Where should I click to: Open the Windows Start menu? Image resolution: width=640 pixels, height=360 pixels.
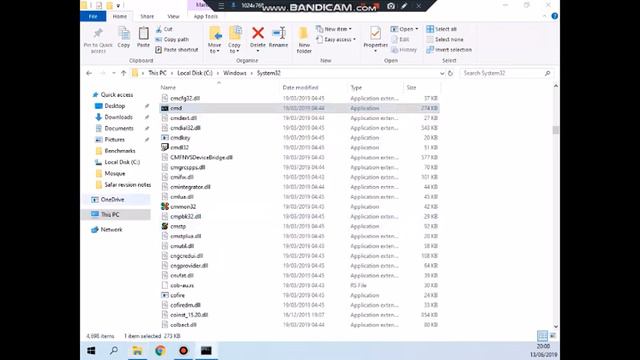click(91, 351)
